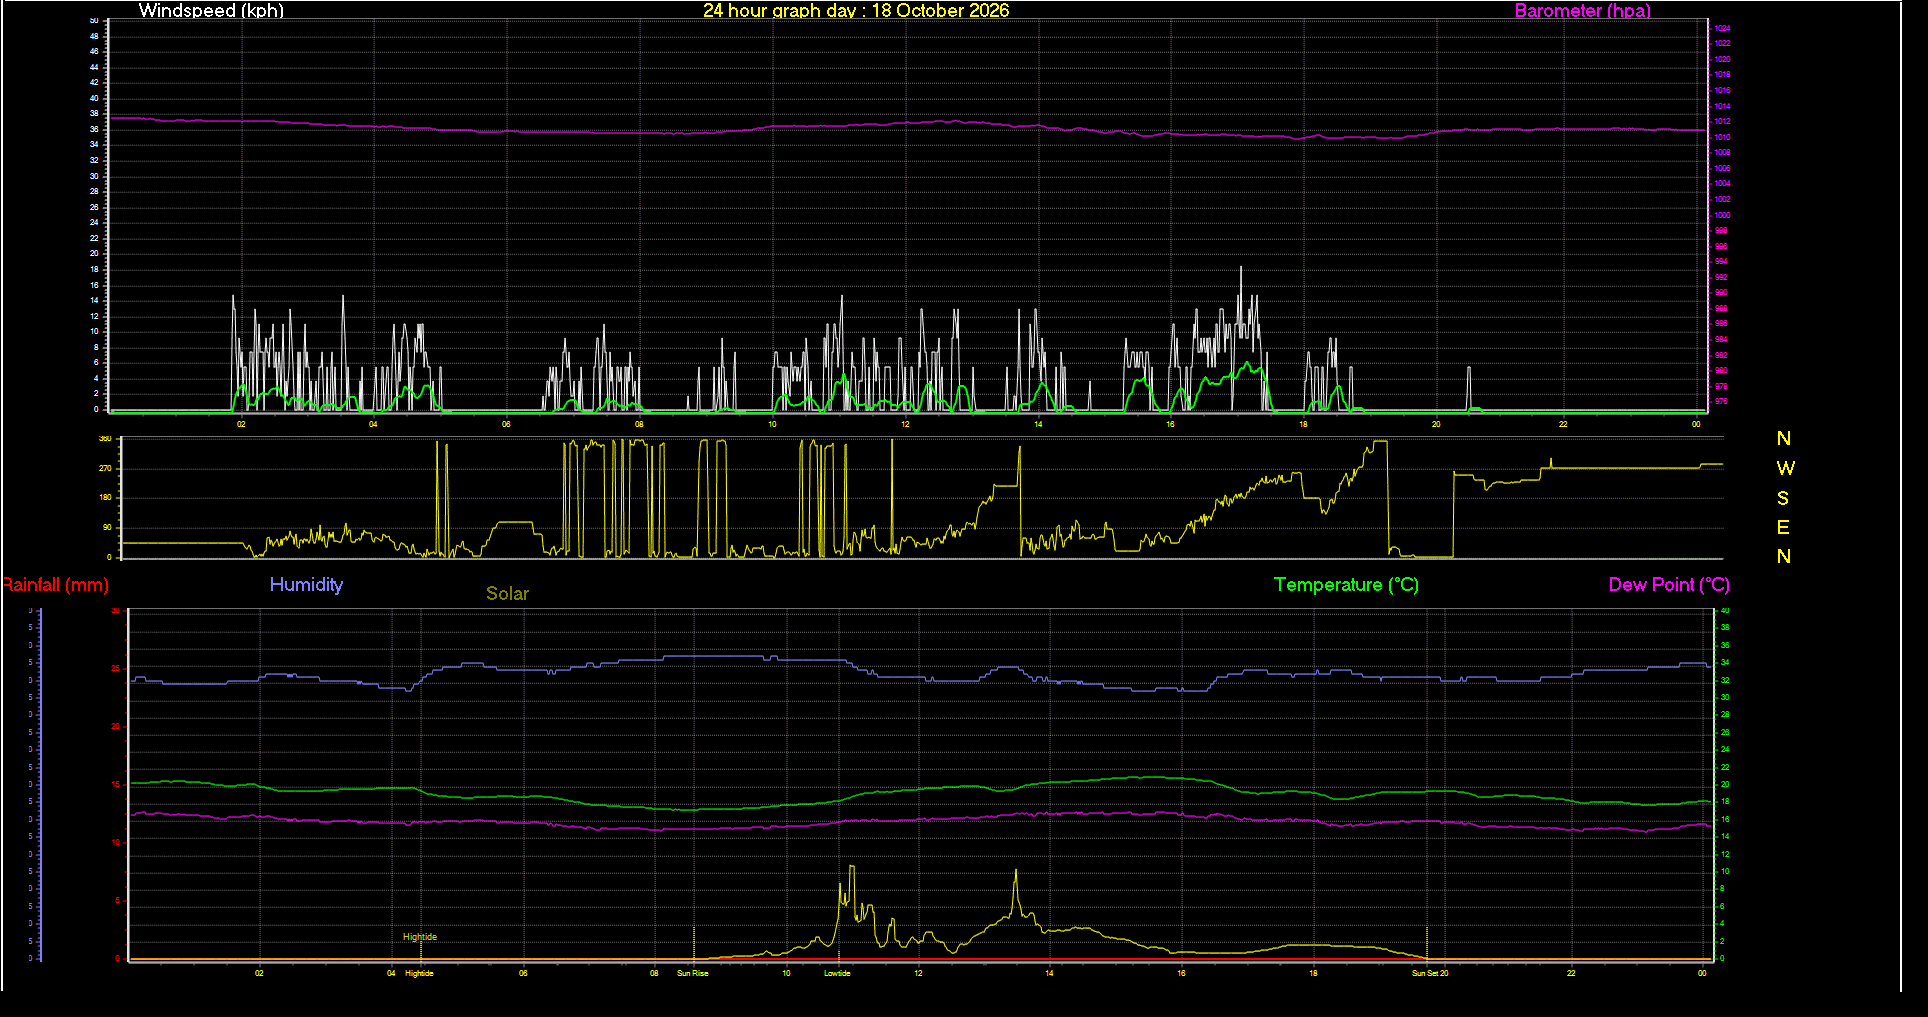Select the Rainfall (mm) legend label

pos(55,585)
